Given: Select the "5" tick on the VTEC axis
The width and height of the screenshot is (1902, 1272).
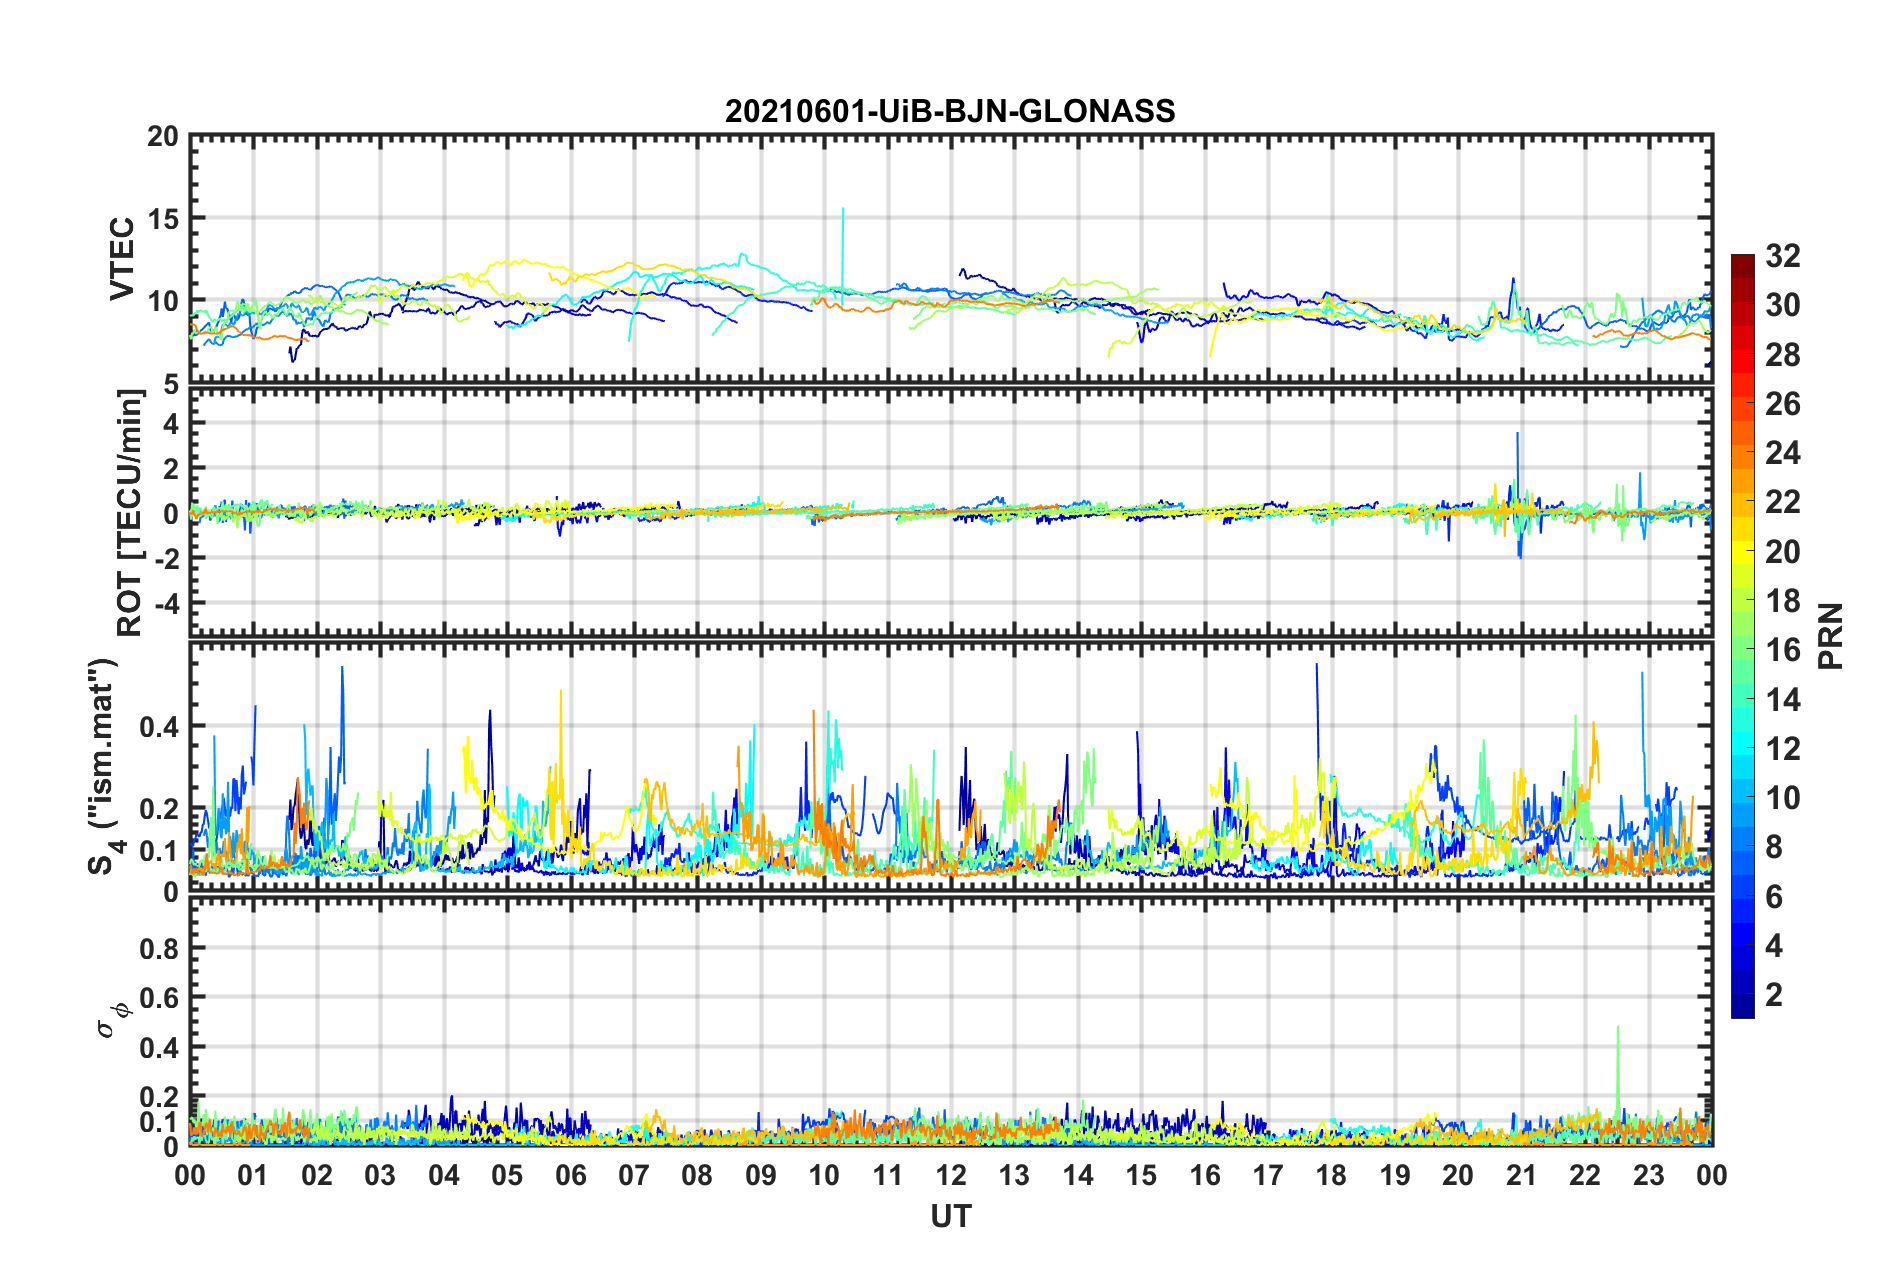Looking at the screenshot, I should coord(171,384).
